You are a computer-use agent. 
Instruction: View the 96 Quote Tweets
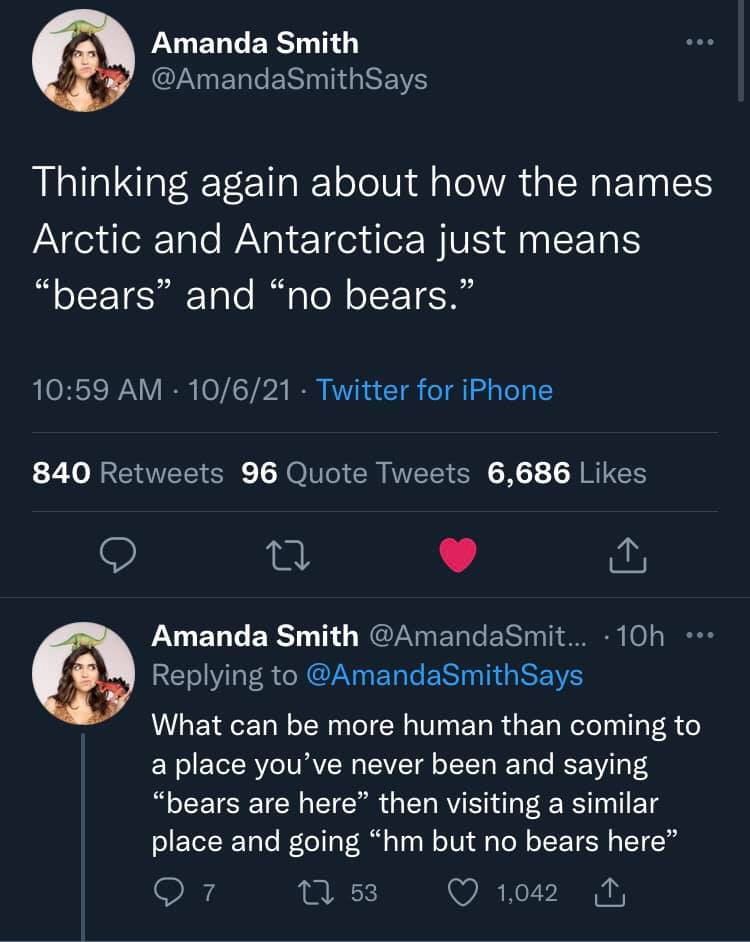point(356,472)
